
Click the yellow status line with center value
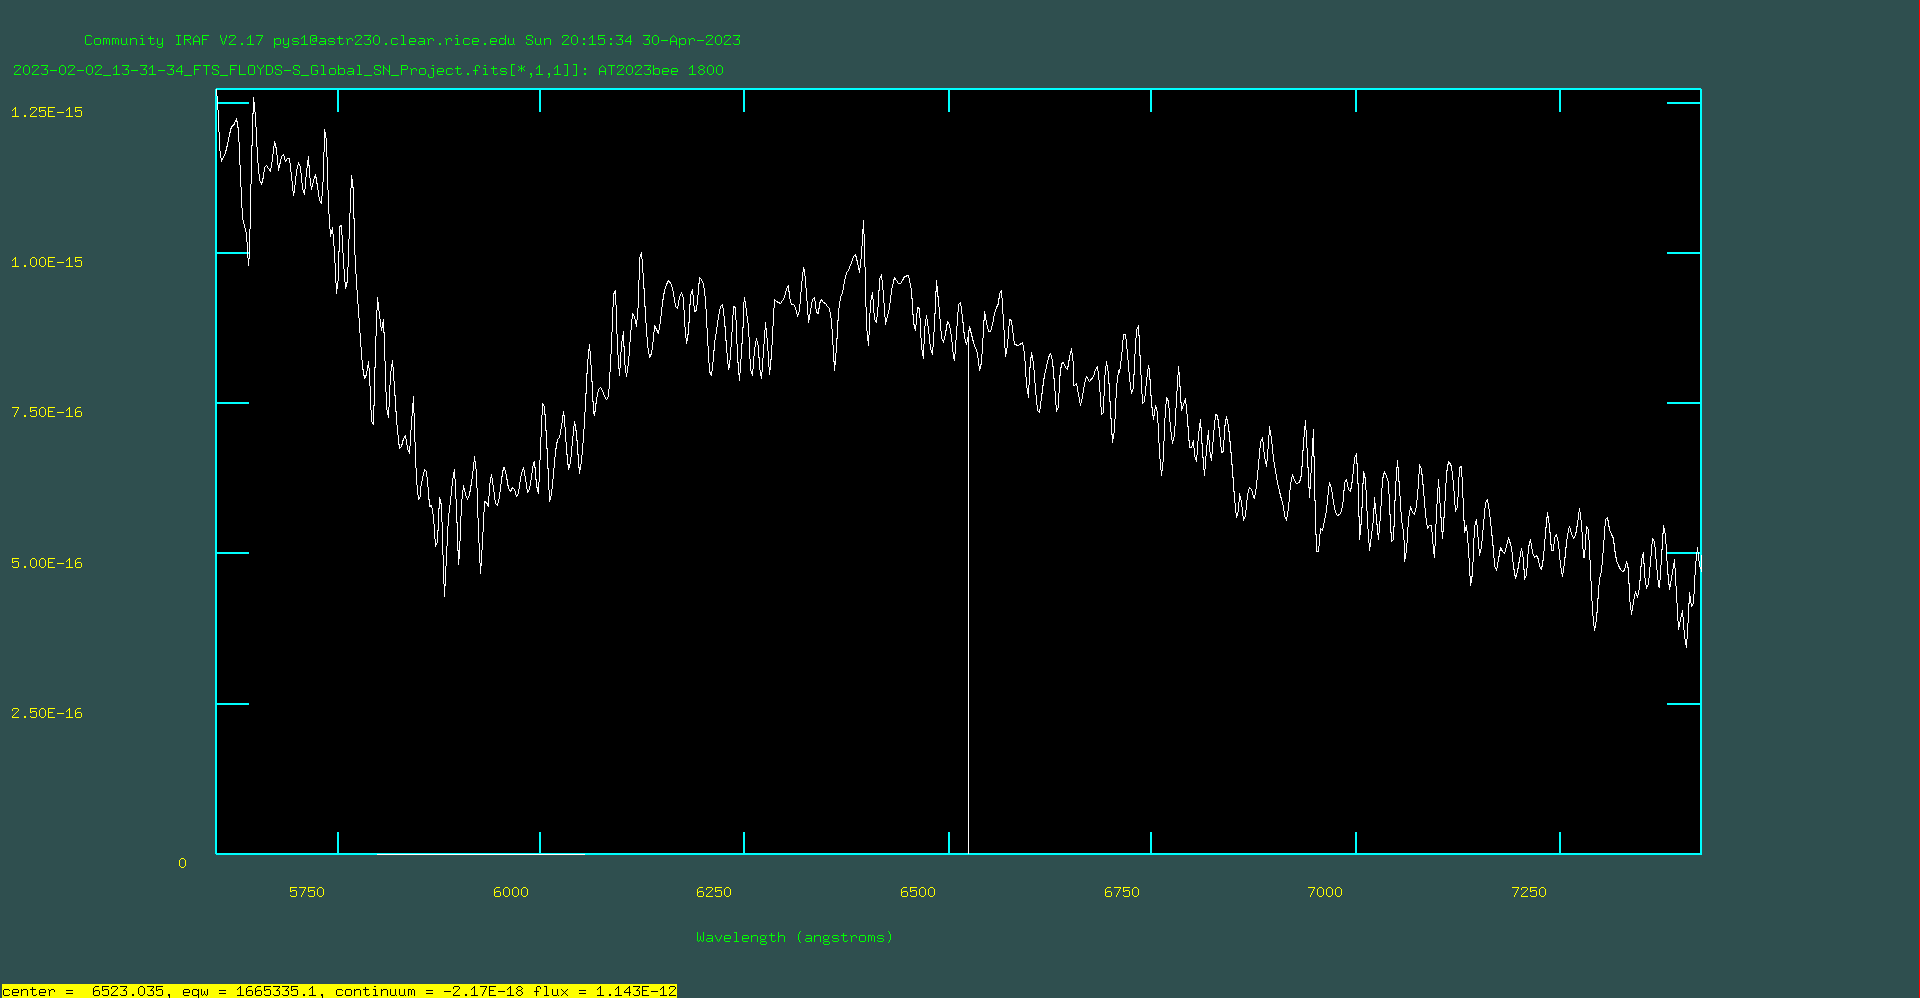[x=339, y=991]
